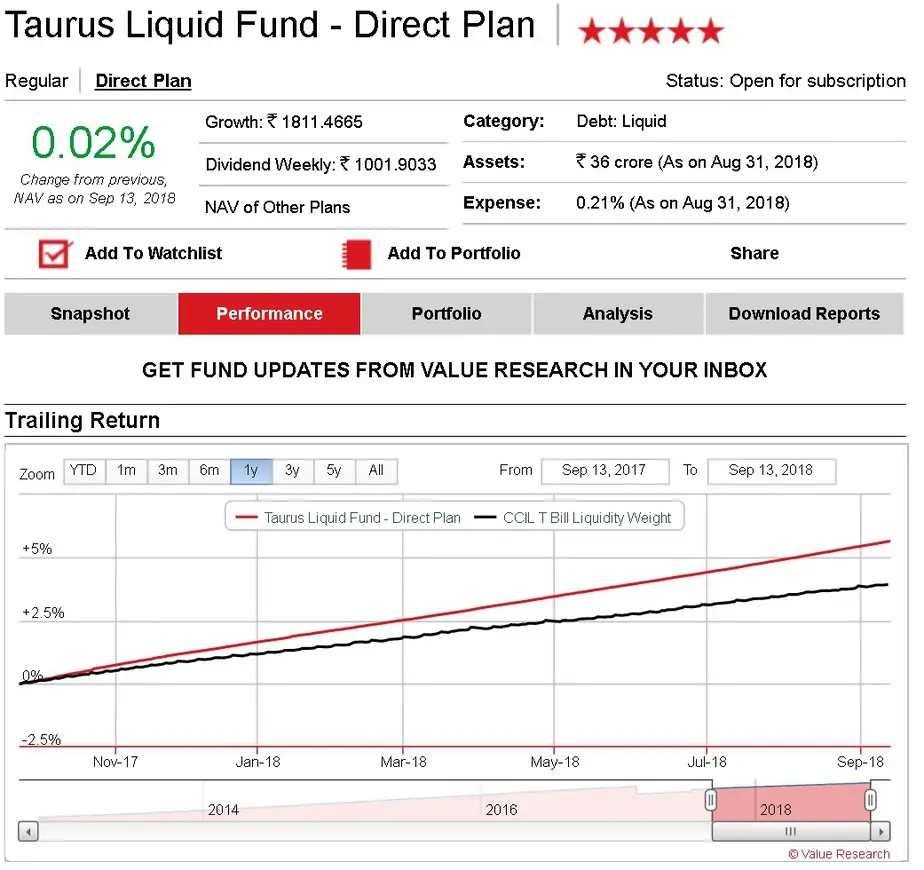The width and height of the screenshot is (924, 870).
Task: Toggle Taurus Liquid Fund legend series
Action: (x=348, y=518)
